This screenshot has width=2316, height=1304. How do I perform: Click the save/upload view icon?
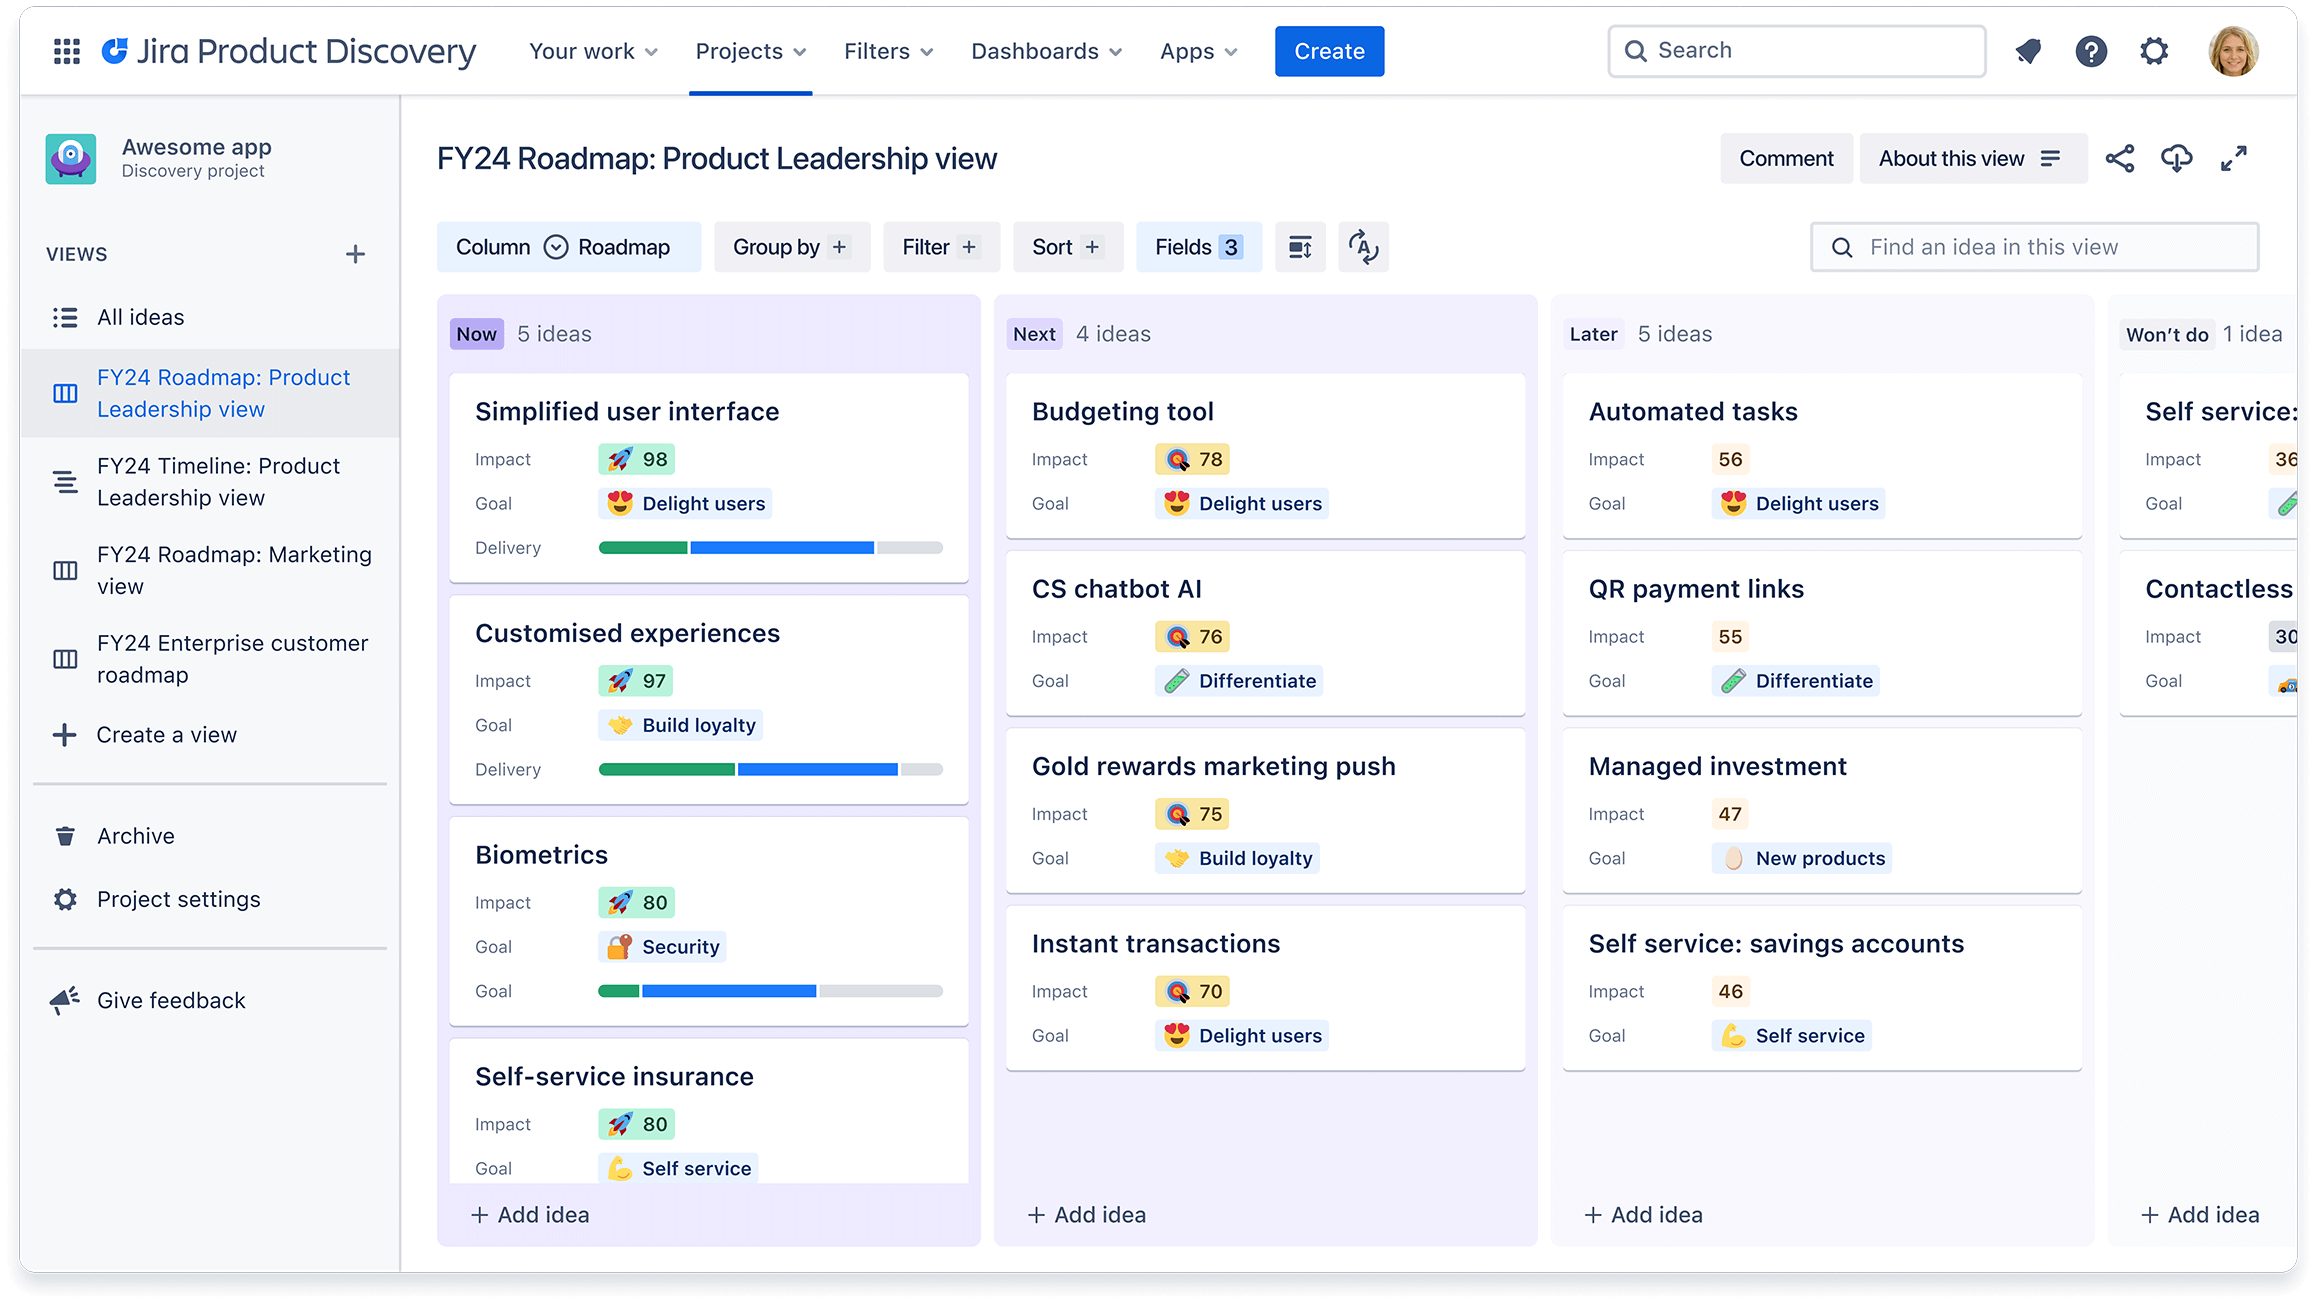coord(2176,157)
